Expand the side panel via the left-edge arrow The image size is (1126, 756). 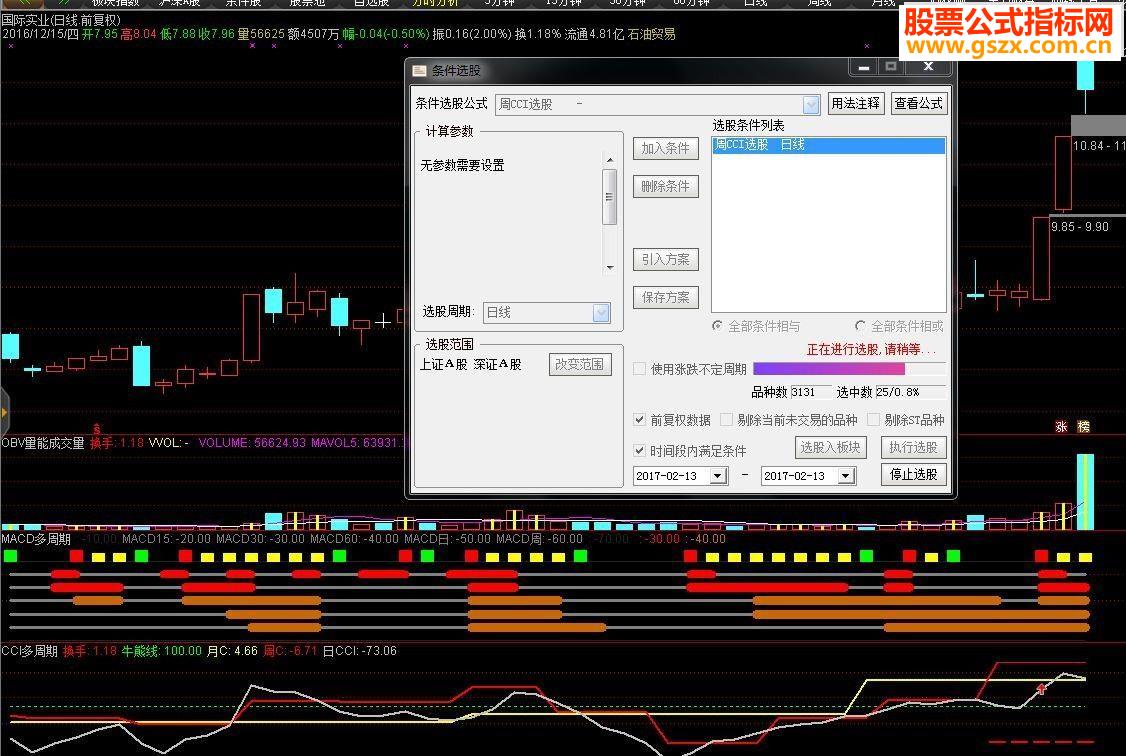(x=4, y=411)
